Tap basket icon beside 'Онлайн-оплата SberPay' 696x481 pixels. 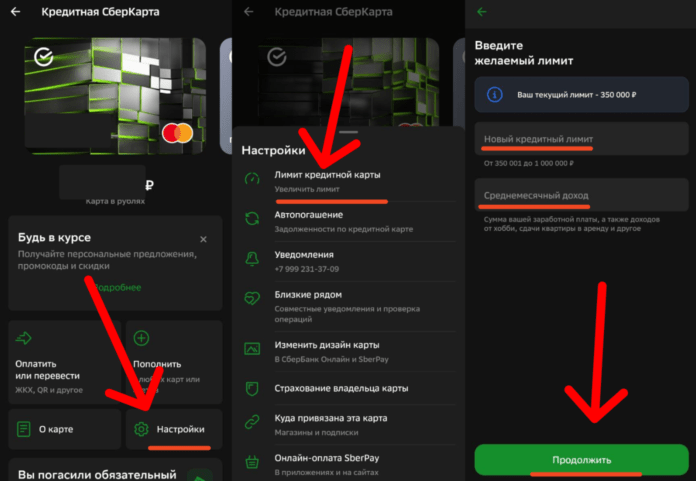(252, 462)
